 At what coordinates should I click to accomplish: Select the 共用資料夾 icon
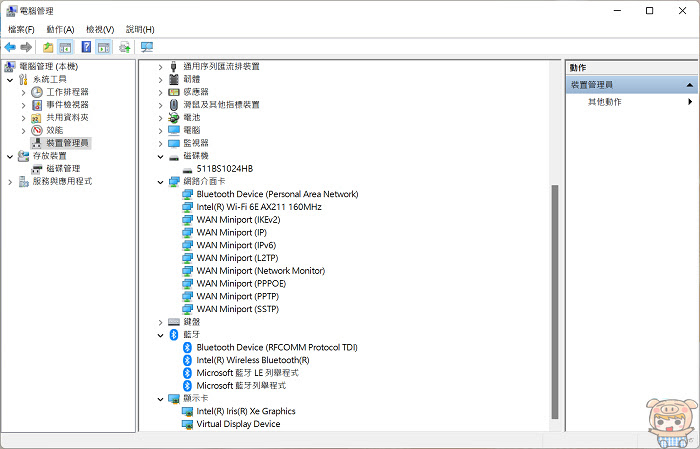click(x=37, y=118)
